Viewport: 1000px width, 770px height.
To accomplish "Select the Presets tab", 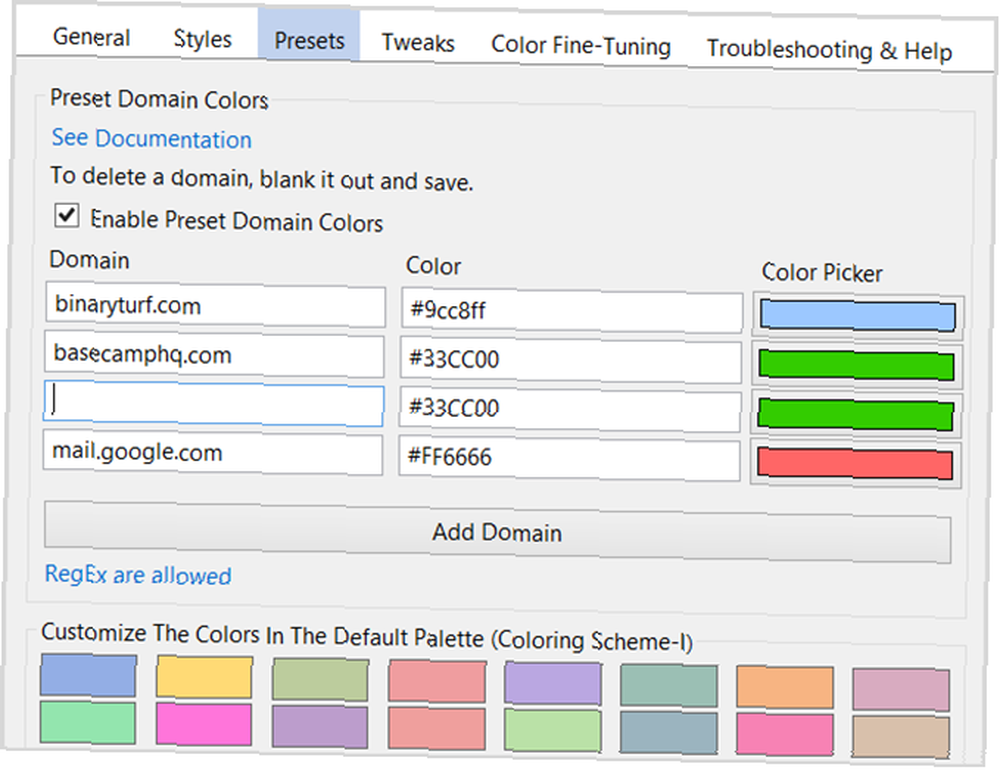I will click(309, 36).
